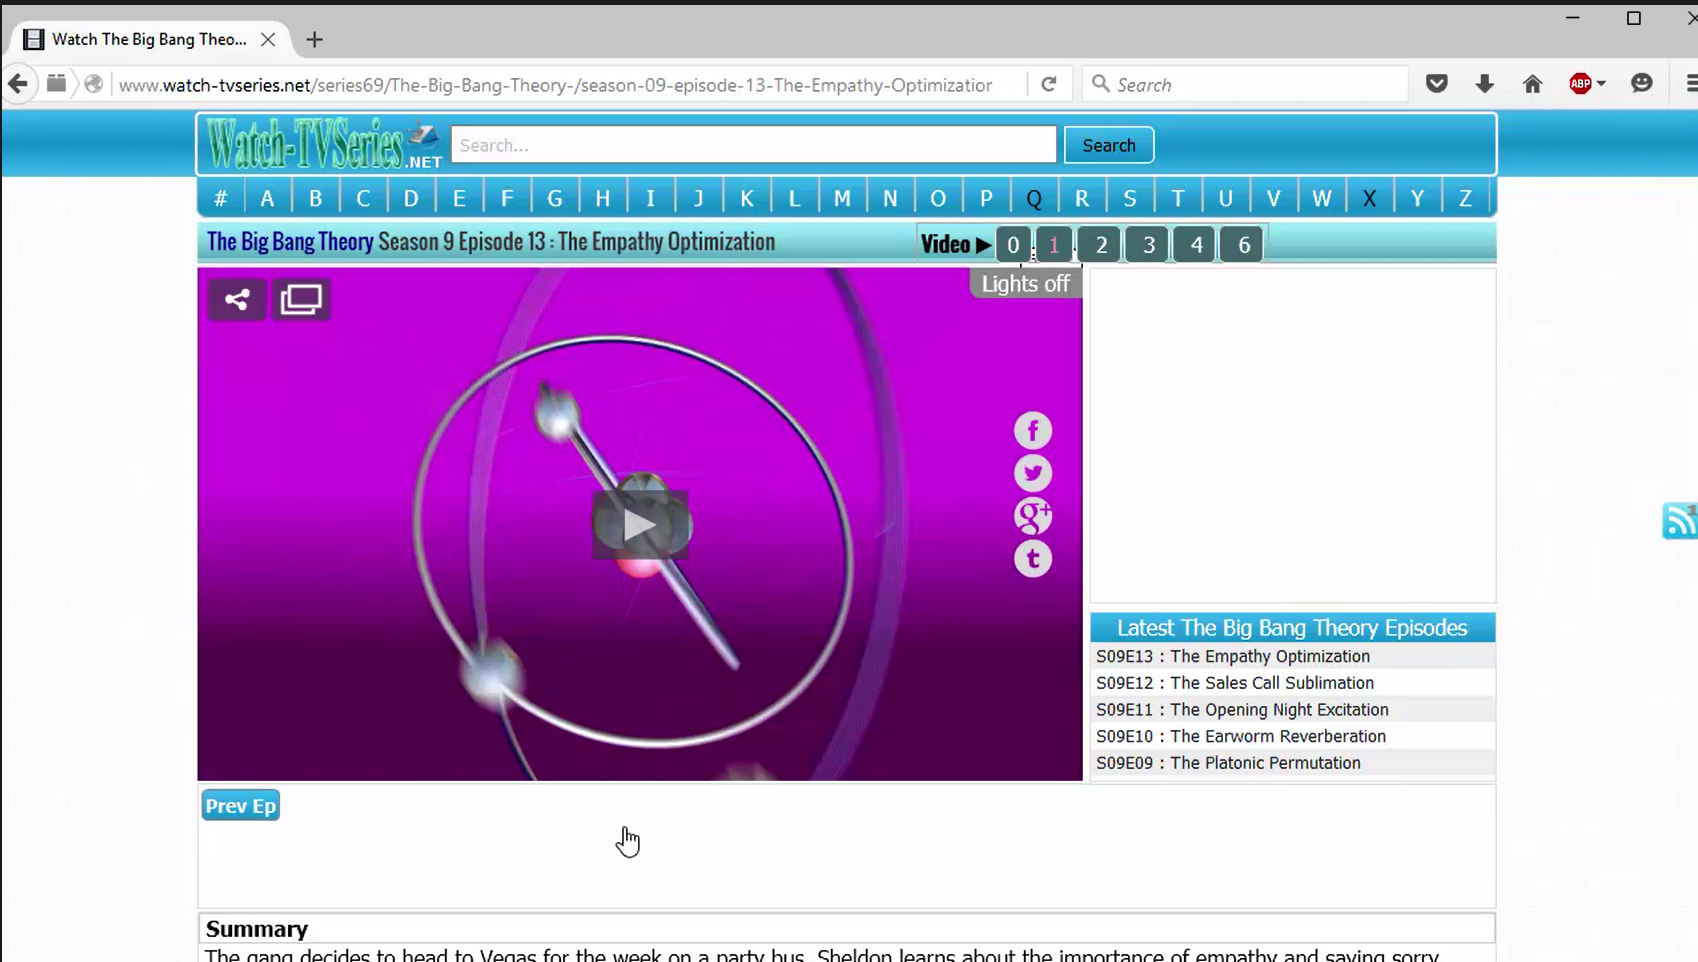Screen dimensions: 1698x962
Task: Browse series starting with letter F
Action: click(507, 198)
